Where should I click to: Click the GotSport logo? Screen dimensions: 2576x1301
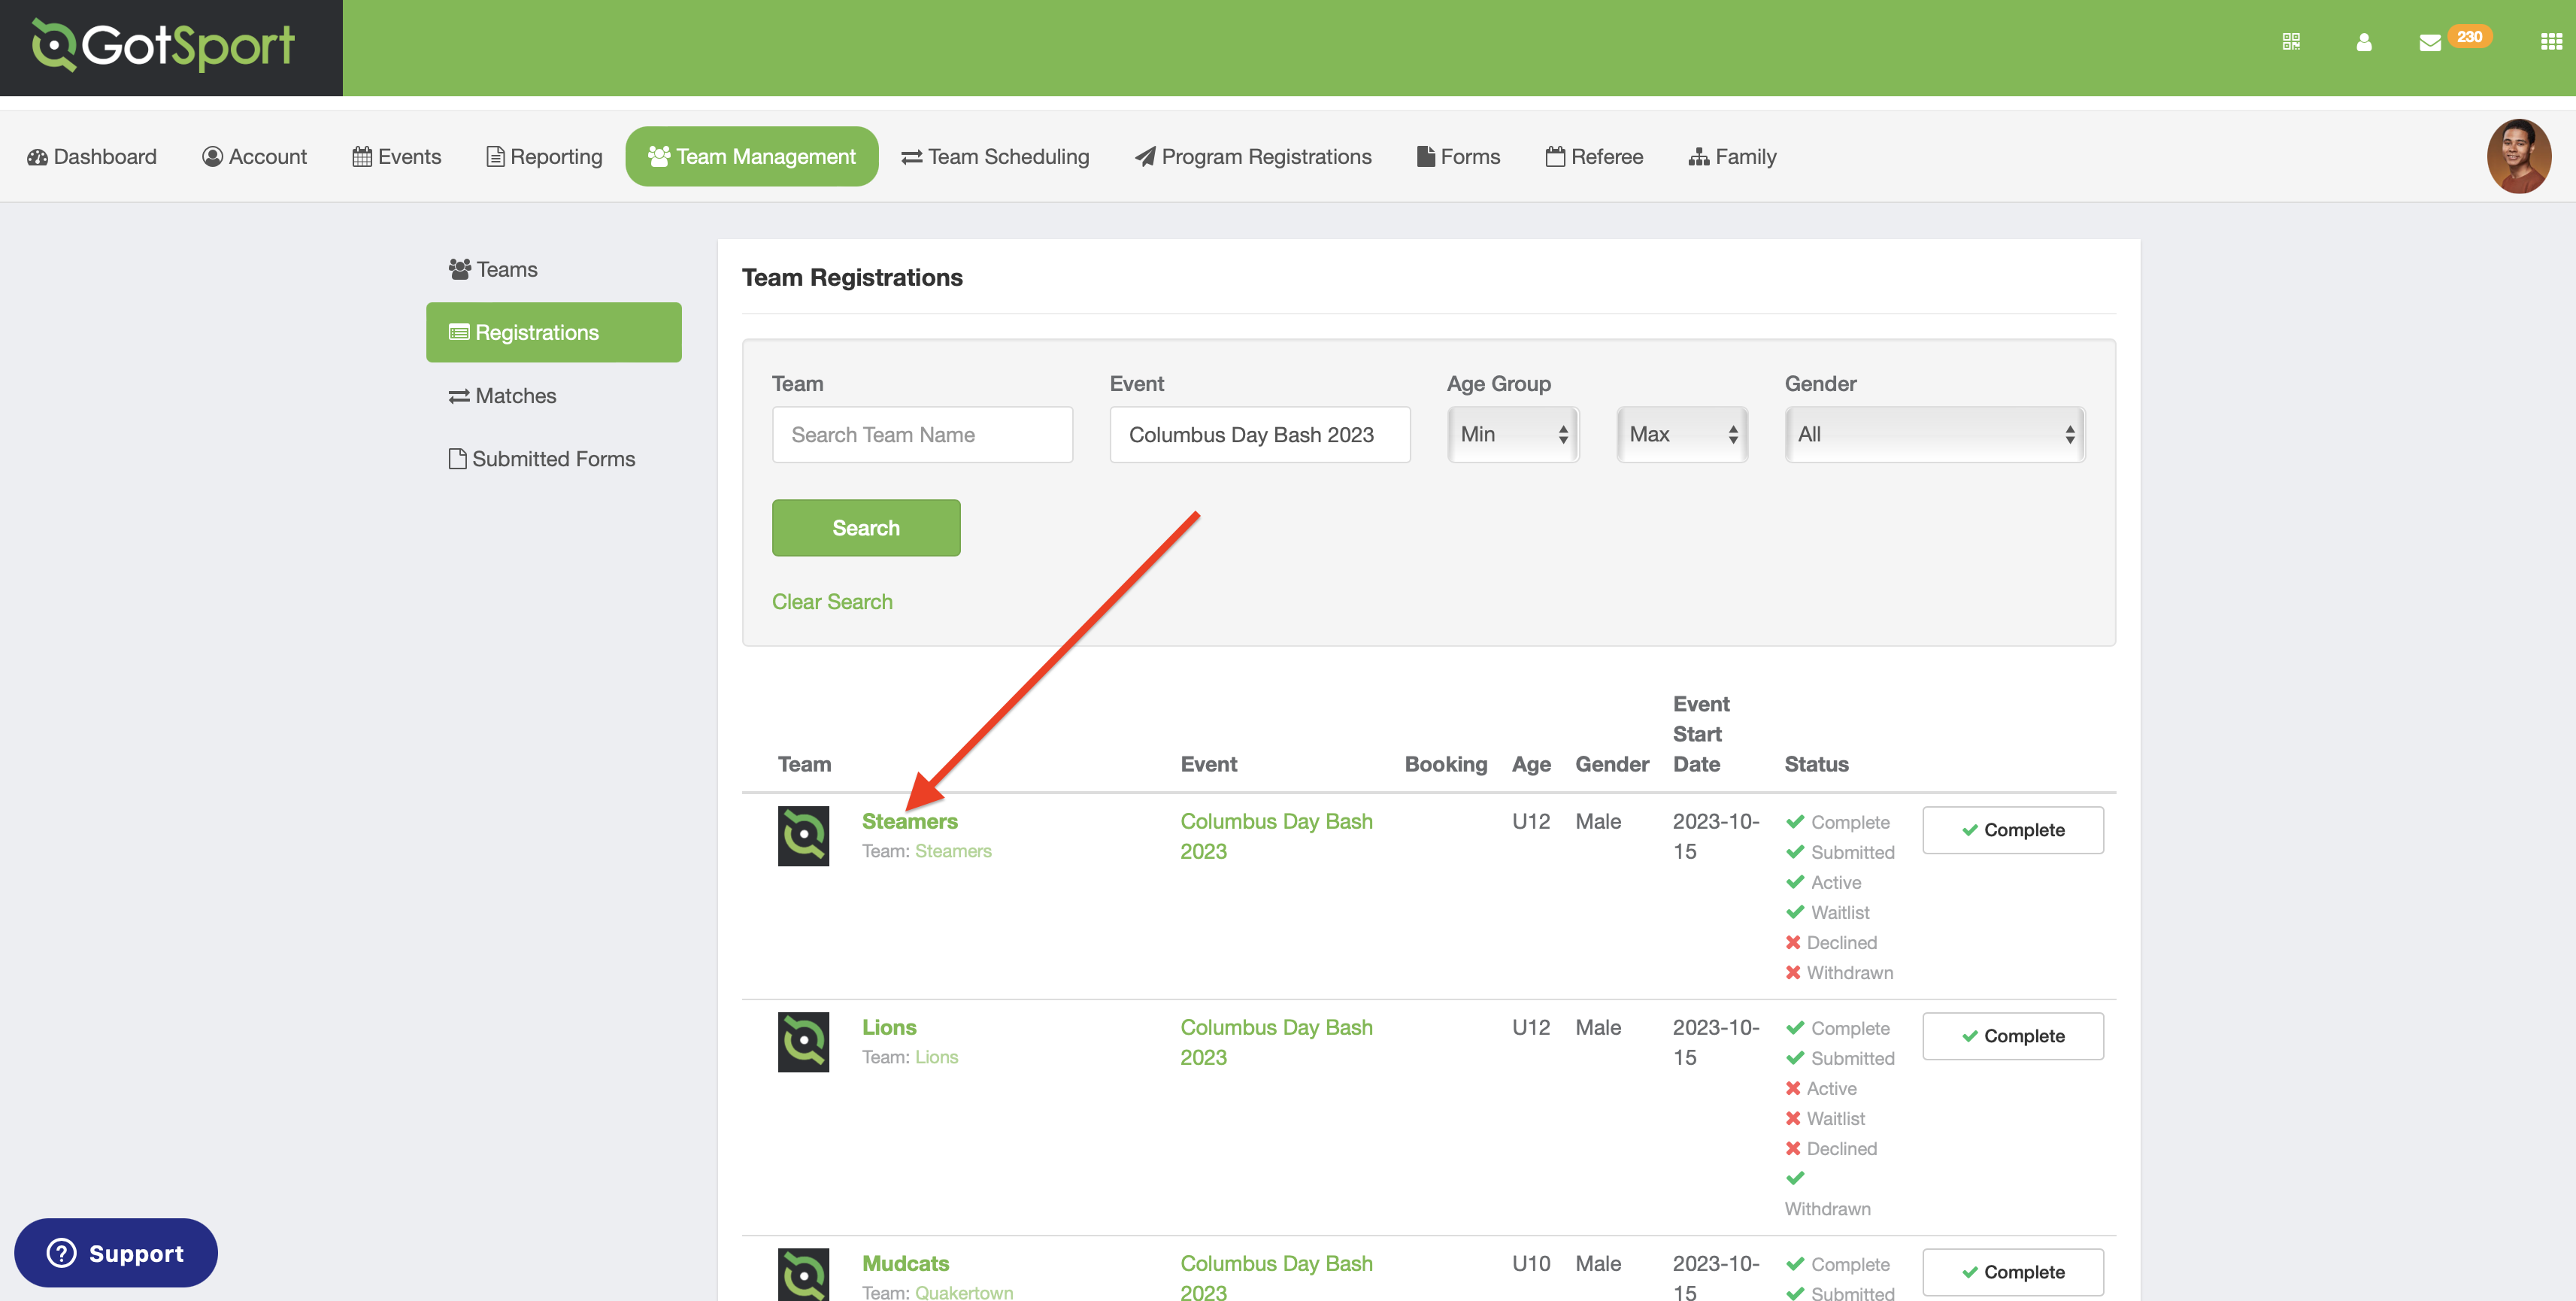pyautogui.click(x=163, y=45)
